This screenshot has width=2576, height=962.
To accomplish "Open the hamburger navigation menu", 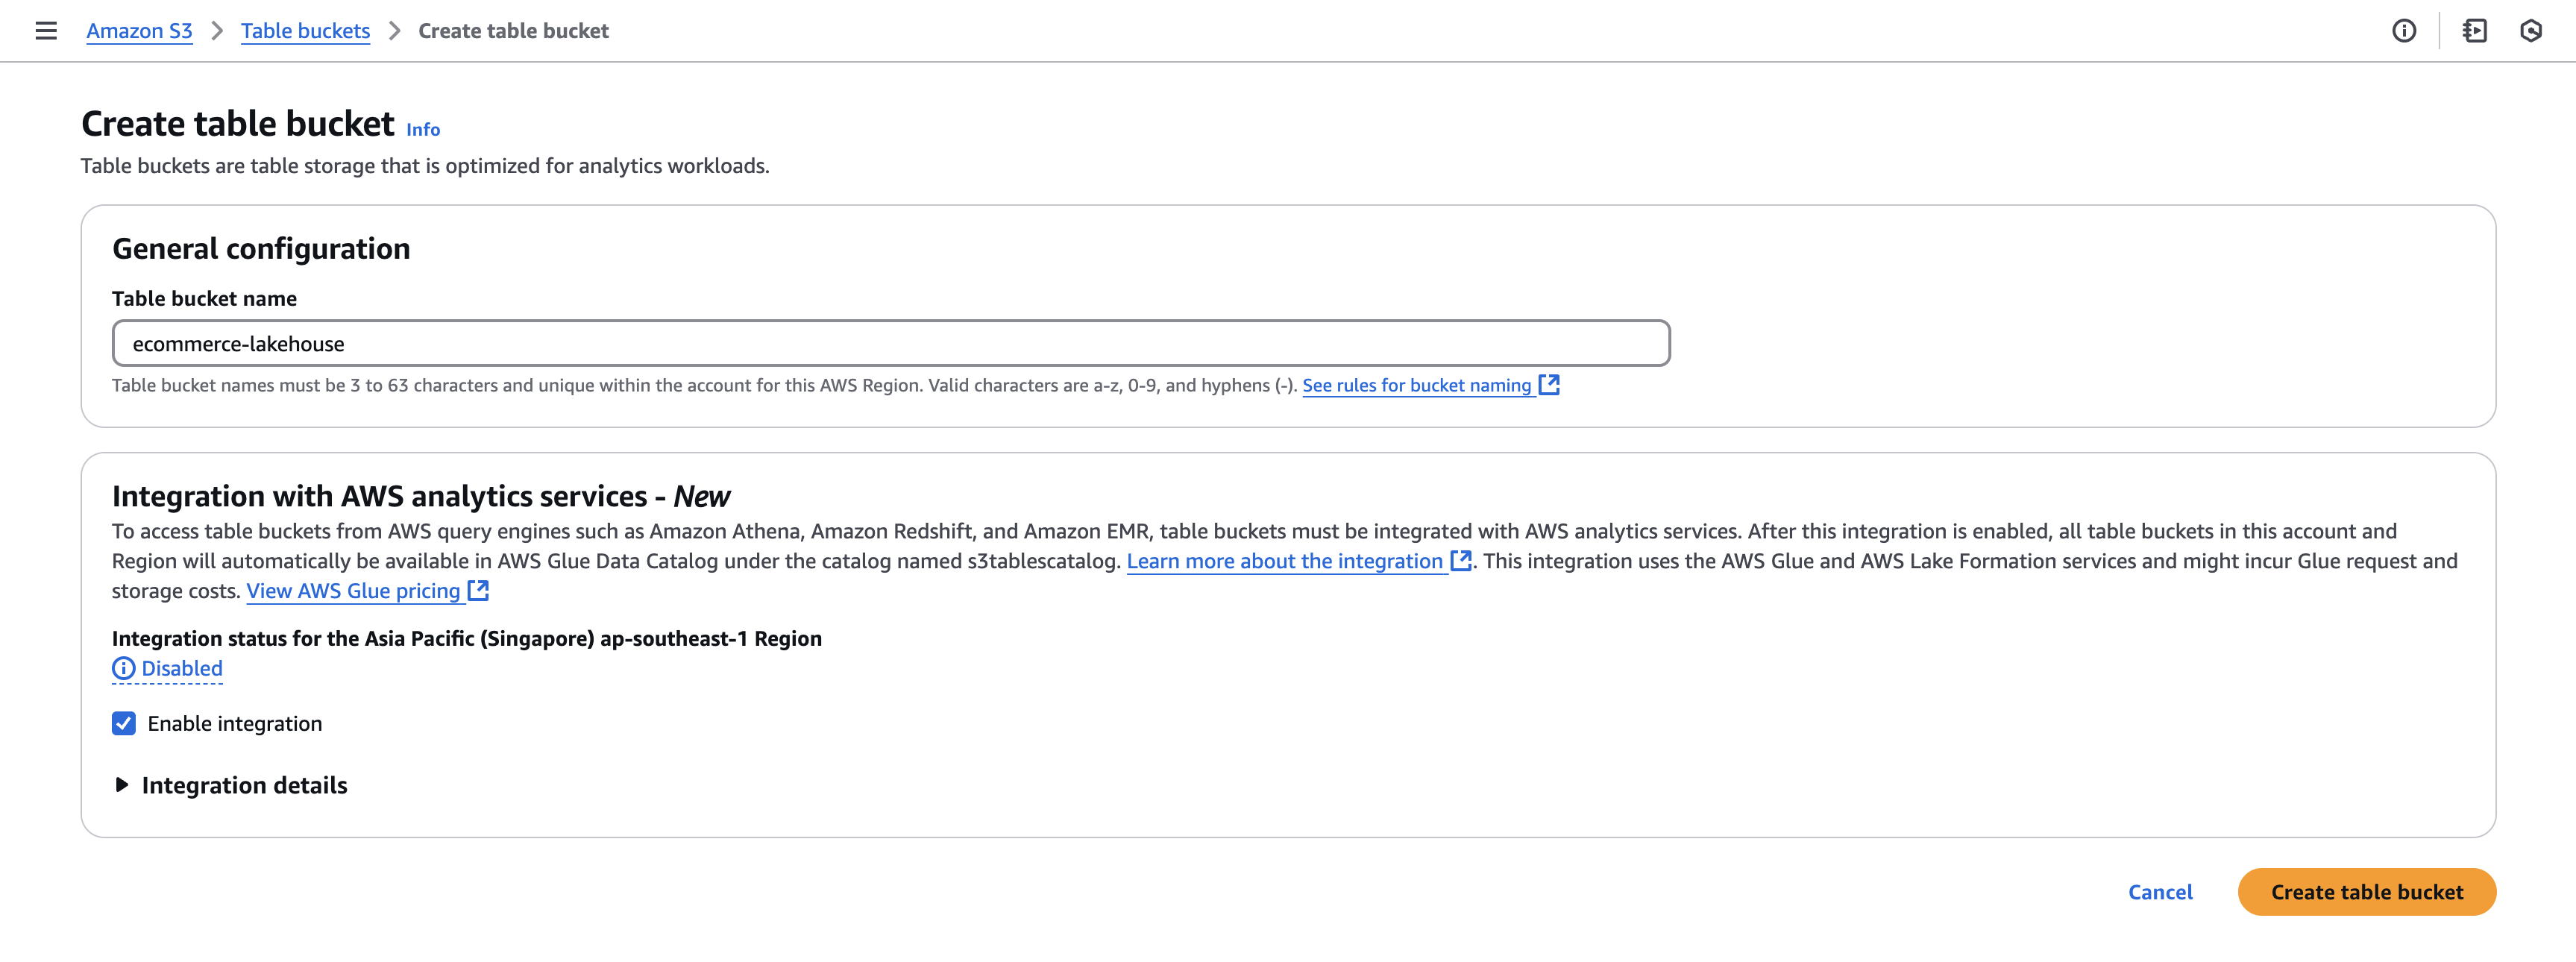I will (x=46, y=31).
